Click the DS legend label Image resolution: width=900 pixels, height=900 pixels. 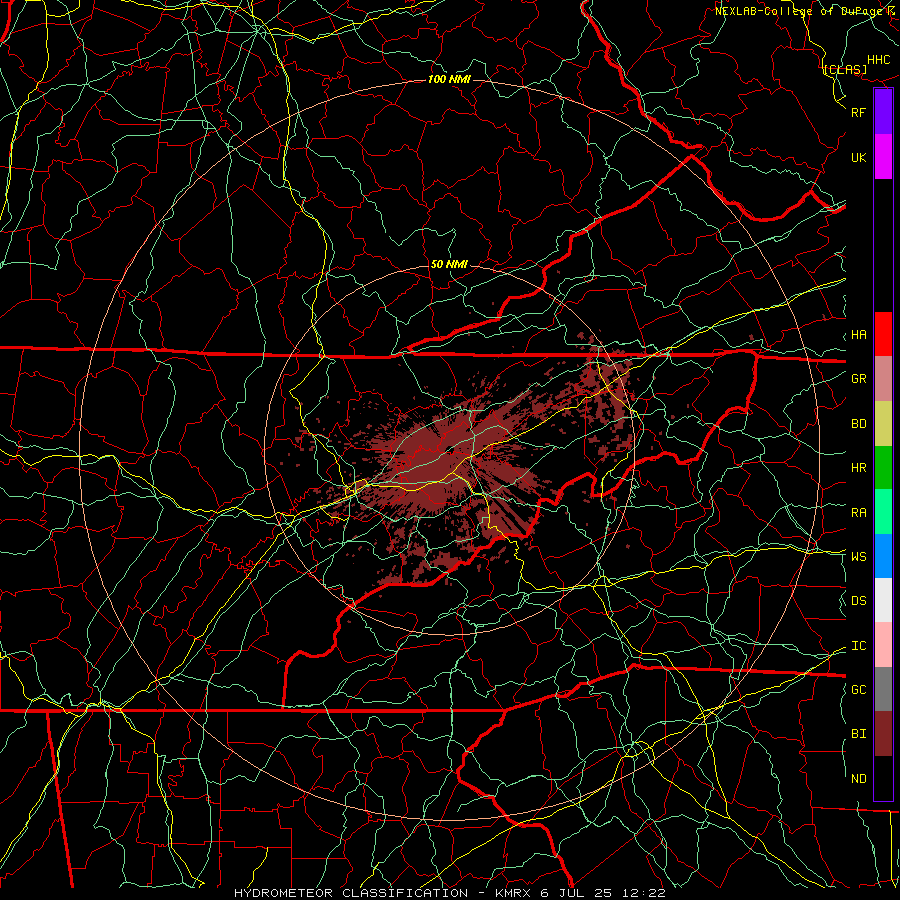click(x=858, y=601)
